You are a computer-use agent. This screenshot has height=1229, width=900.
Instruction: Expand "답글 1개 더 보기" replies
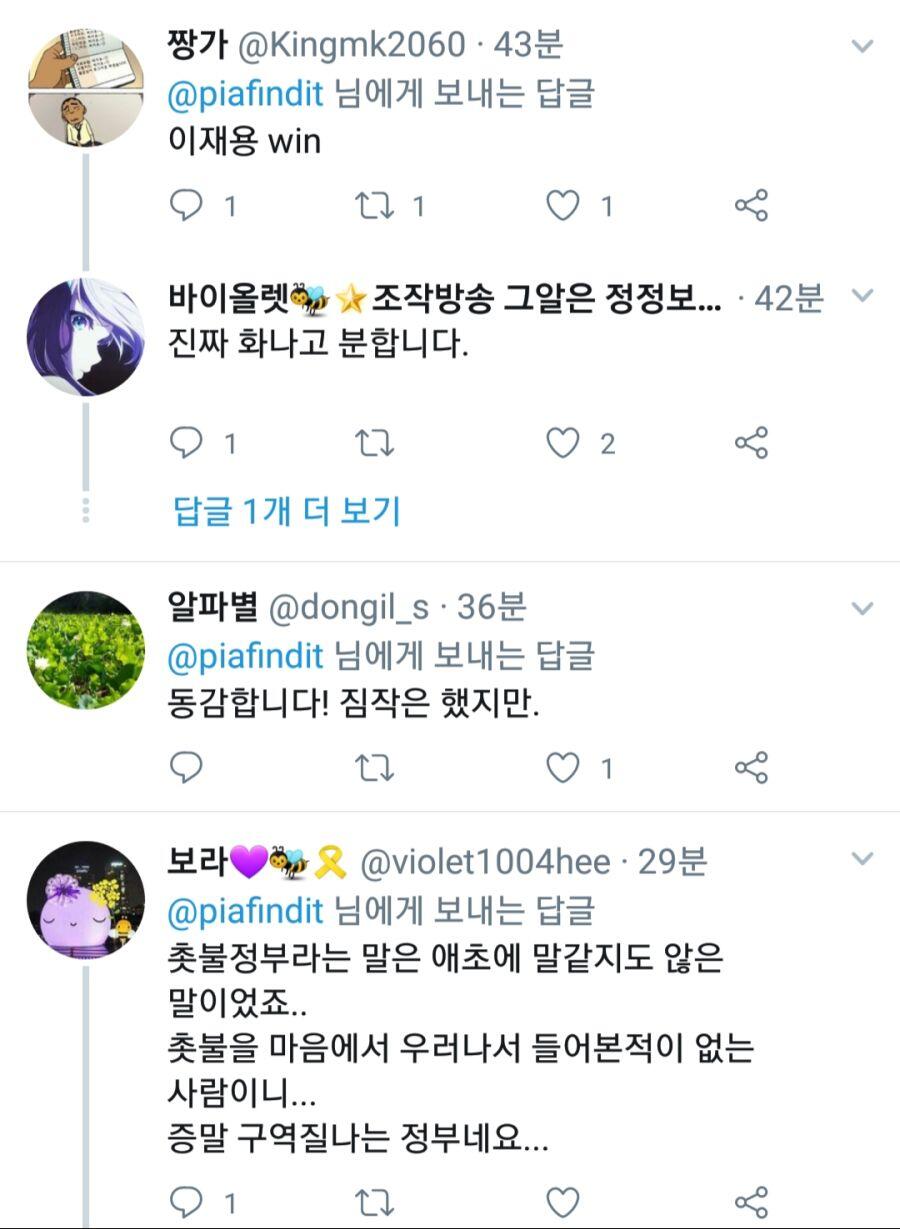(x=287, y=512)
